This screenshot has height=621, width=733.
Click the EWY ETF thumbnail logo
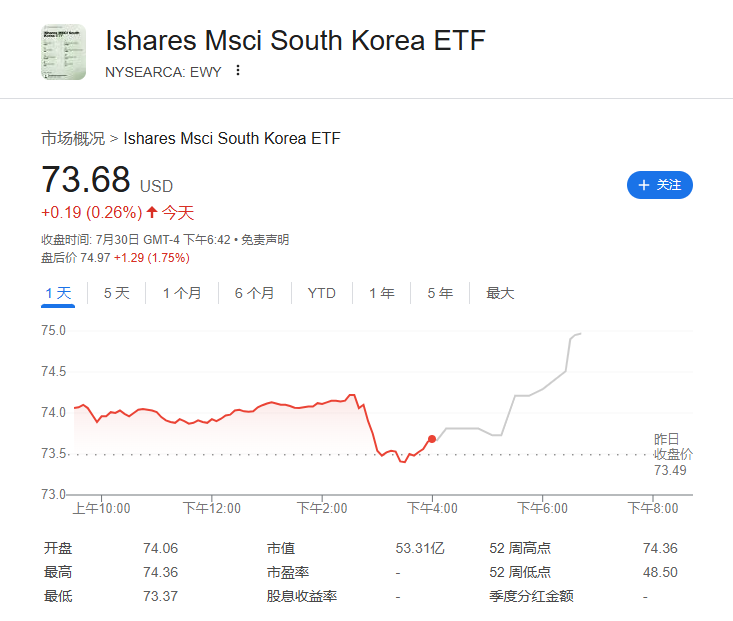pyautogui.click(x=63, y=52)
